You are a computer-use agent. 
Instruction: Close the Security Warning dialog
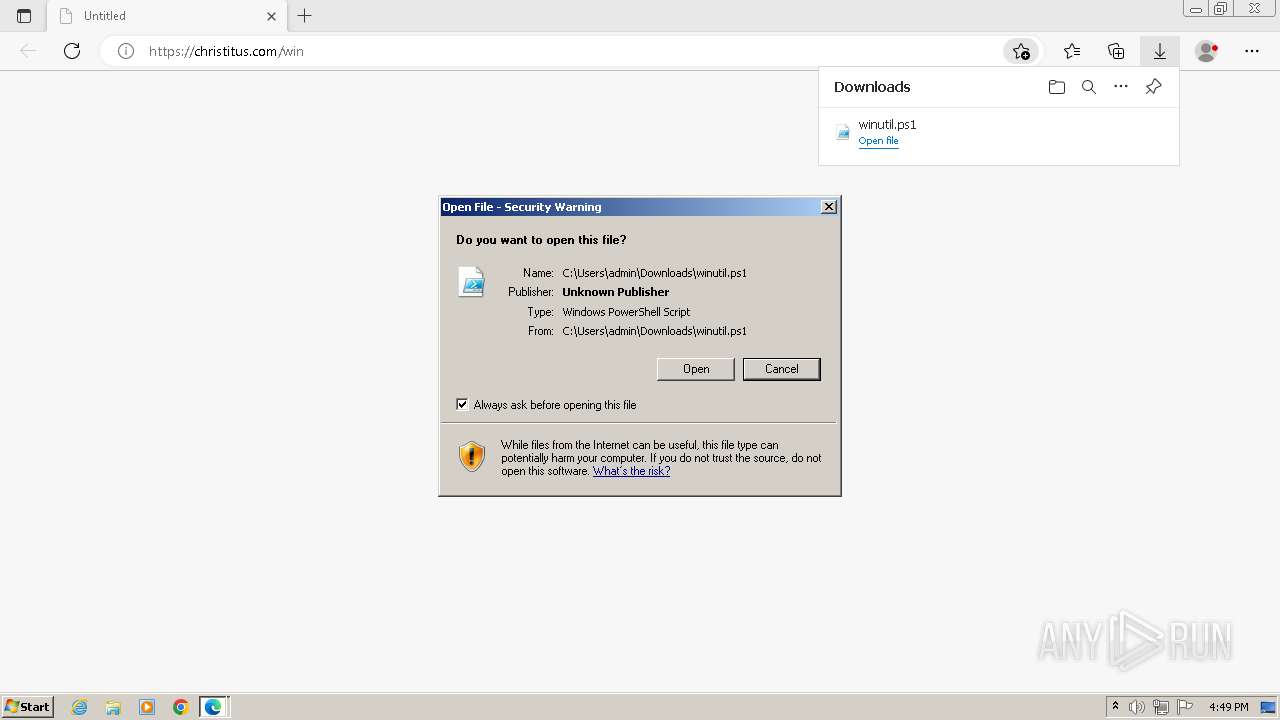[829, 207]
